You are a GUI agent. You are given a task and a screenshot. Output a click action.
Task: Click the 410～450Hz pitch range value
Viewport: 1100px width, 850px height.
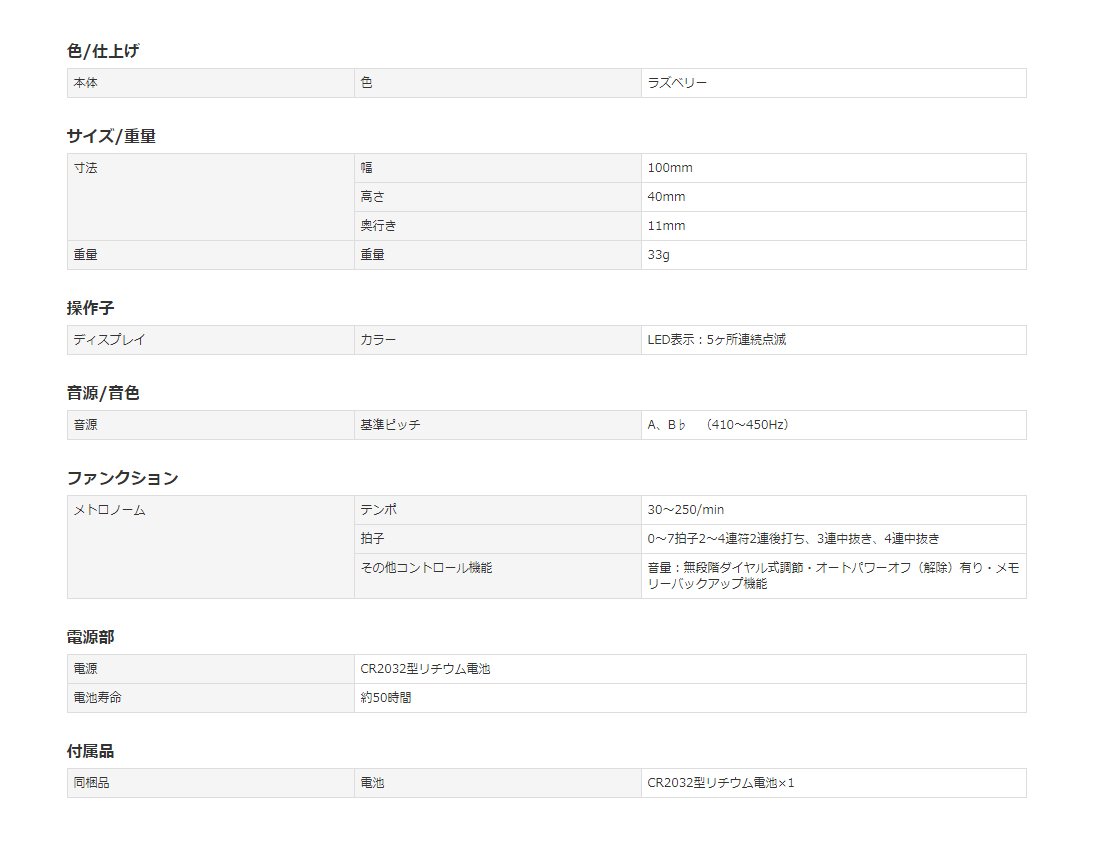pos(747,425)
